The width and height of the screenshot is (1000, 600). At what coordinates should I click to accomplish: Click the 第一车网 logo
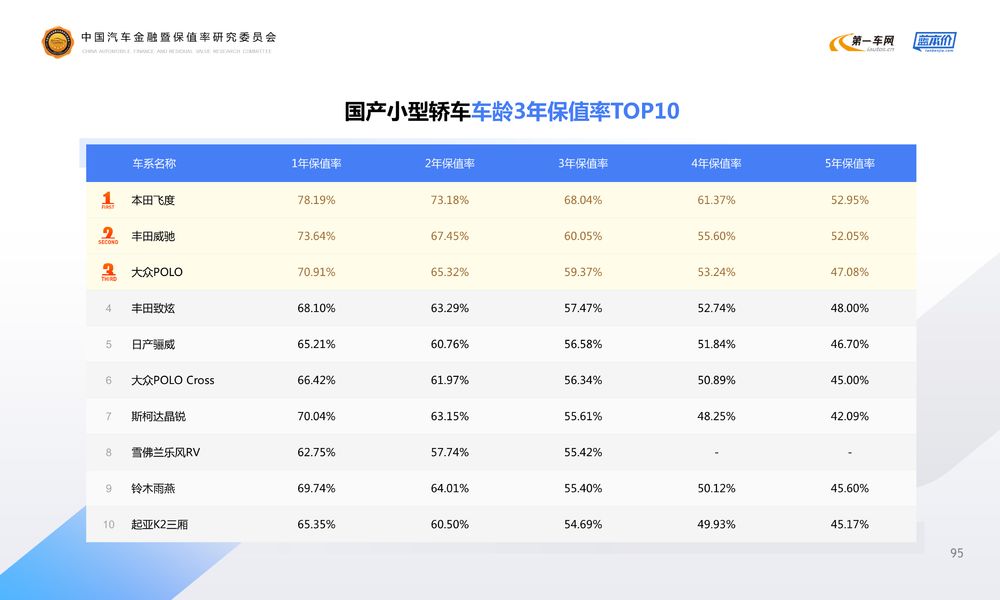point(862,41)
